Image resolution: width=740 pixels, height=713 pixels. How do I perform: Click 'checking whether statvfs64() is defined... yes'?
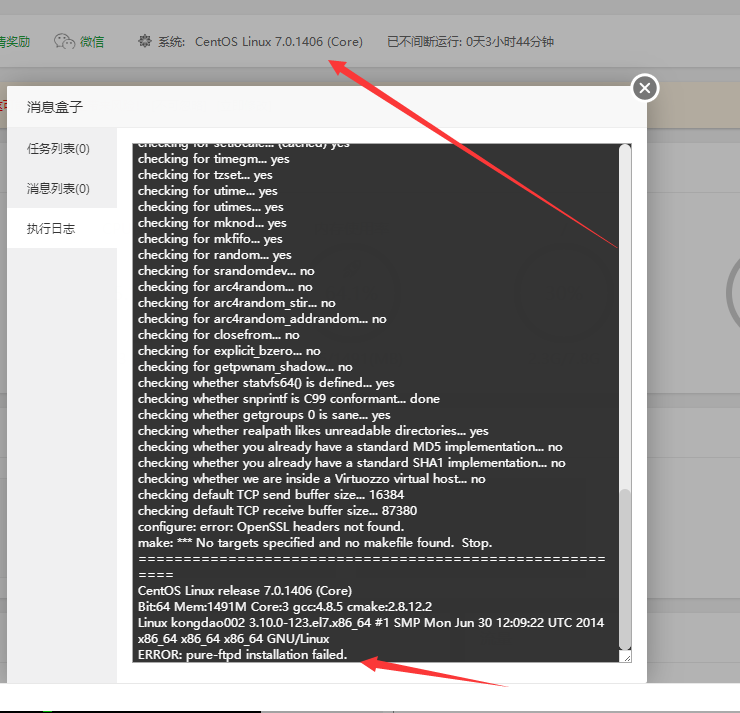point(266,383)
